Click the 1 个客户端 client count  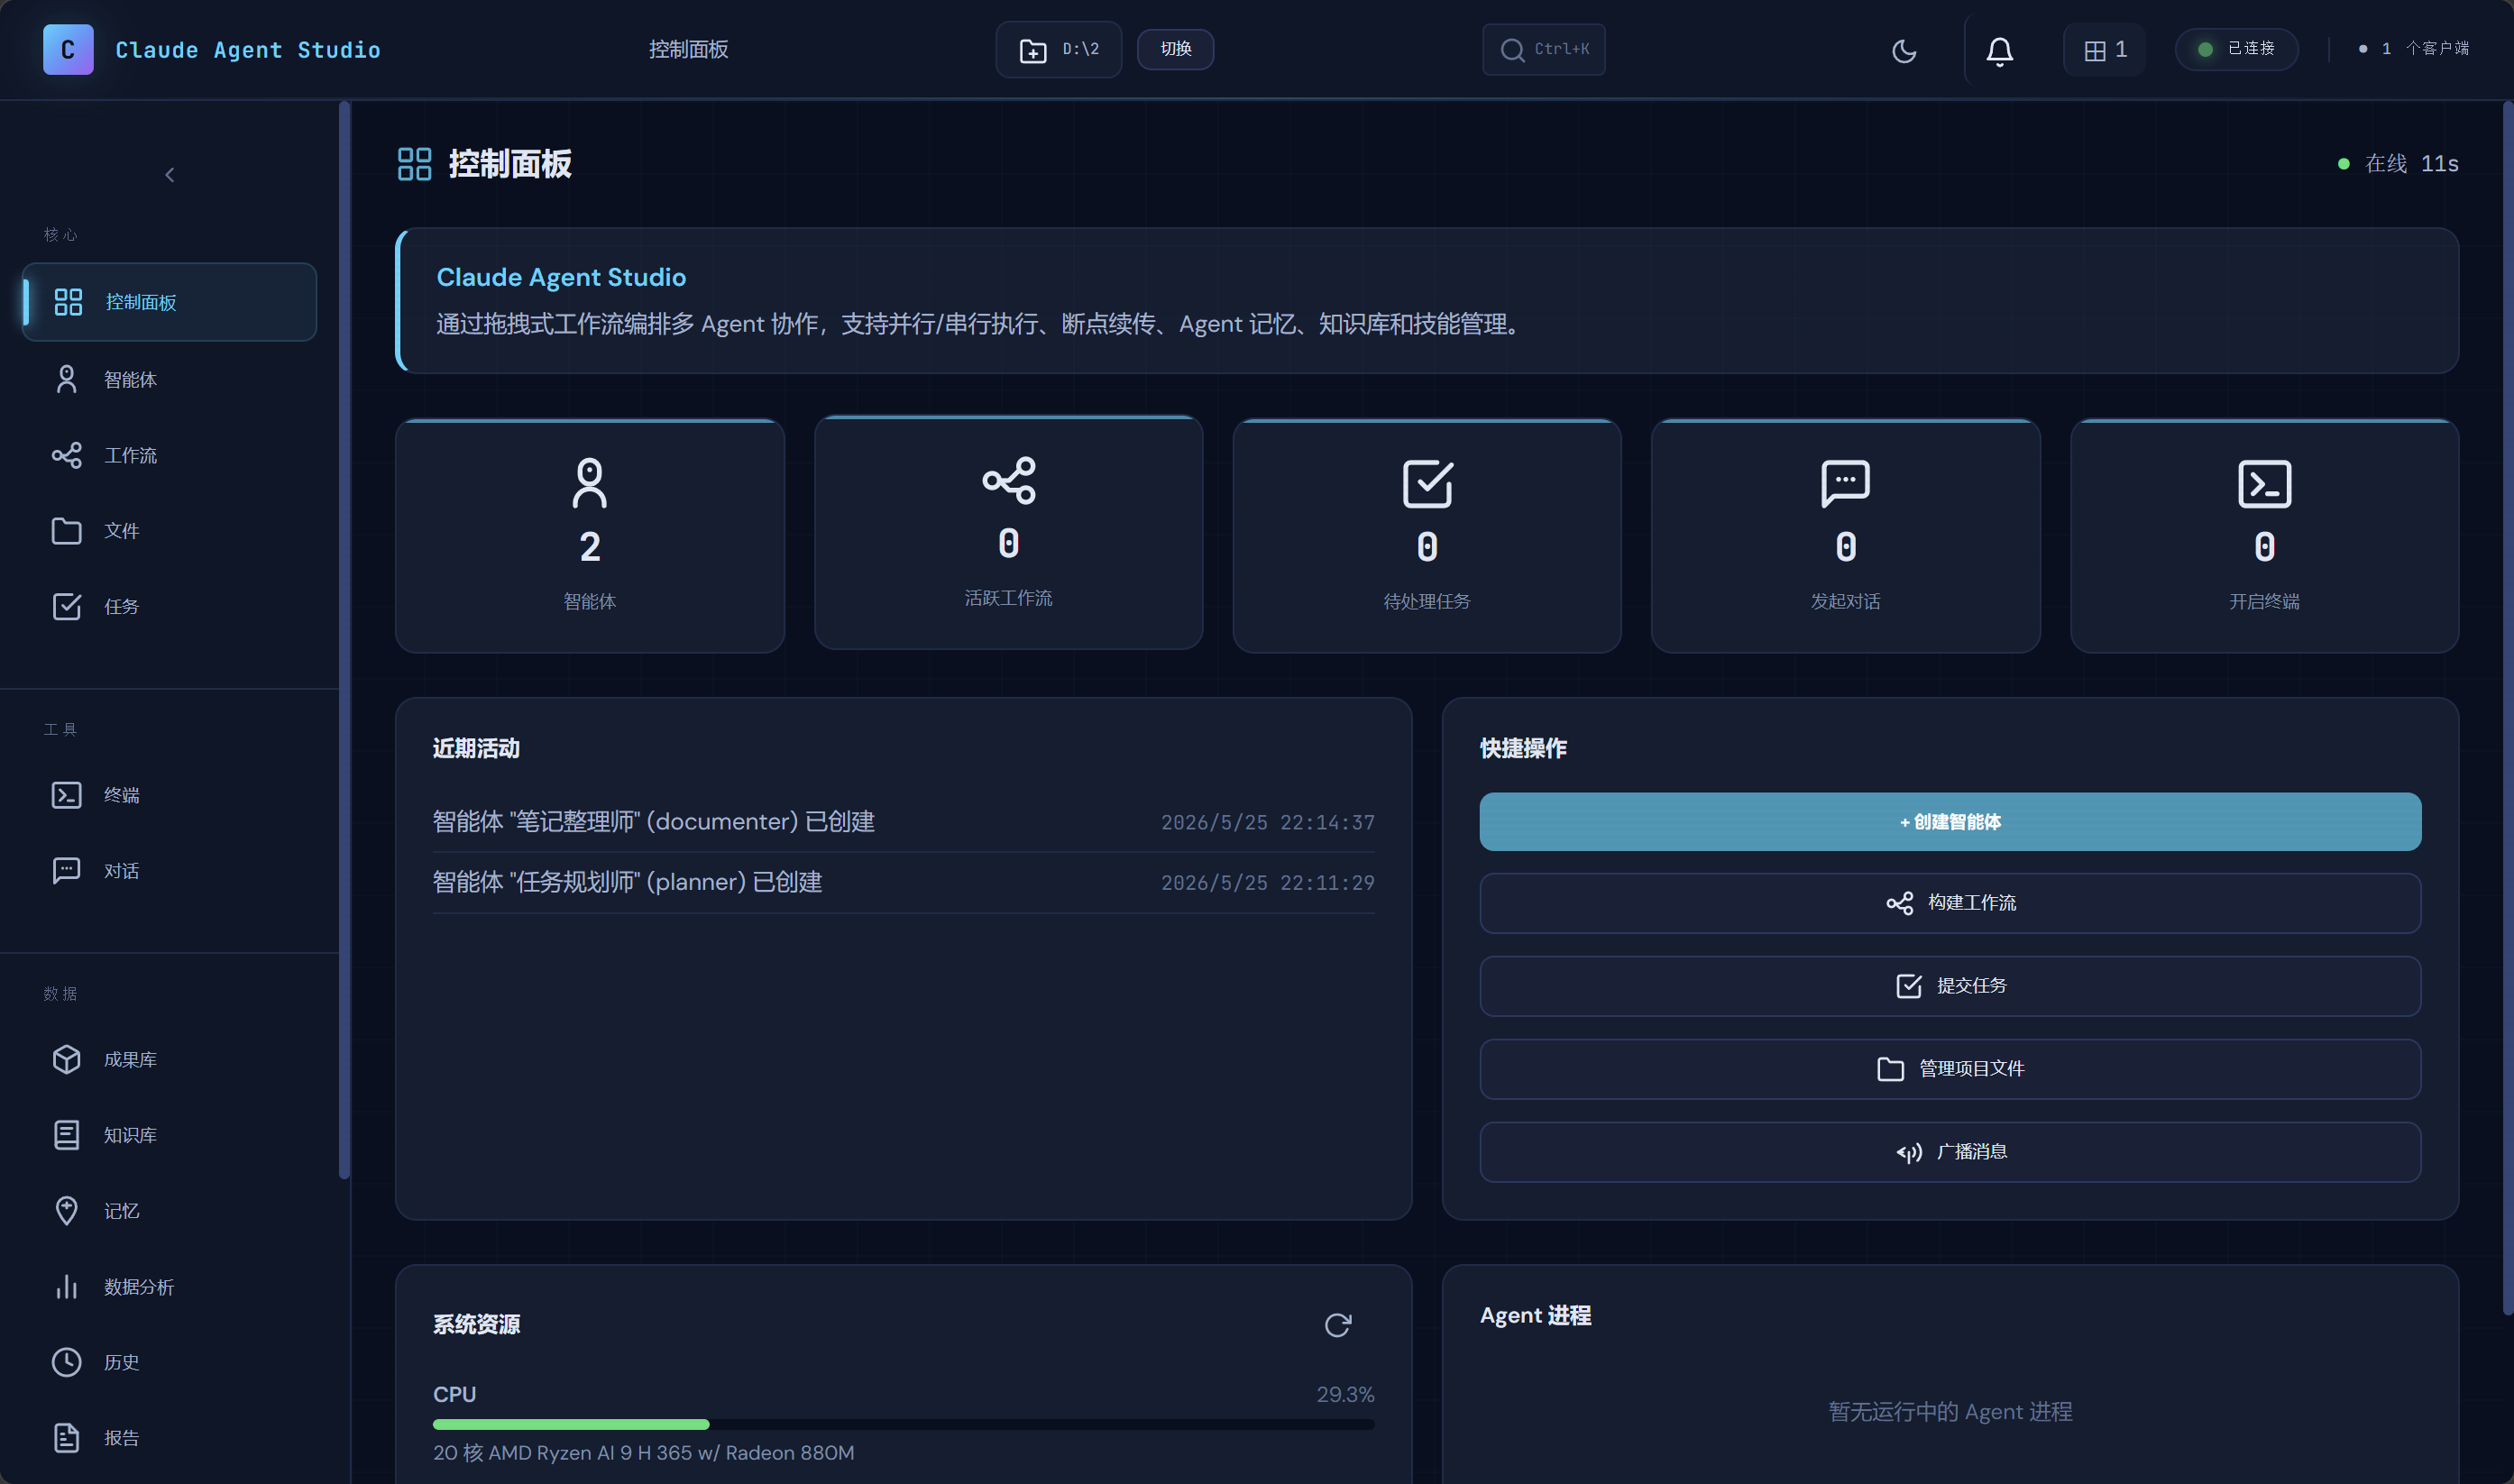point(2414,49)
